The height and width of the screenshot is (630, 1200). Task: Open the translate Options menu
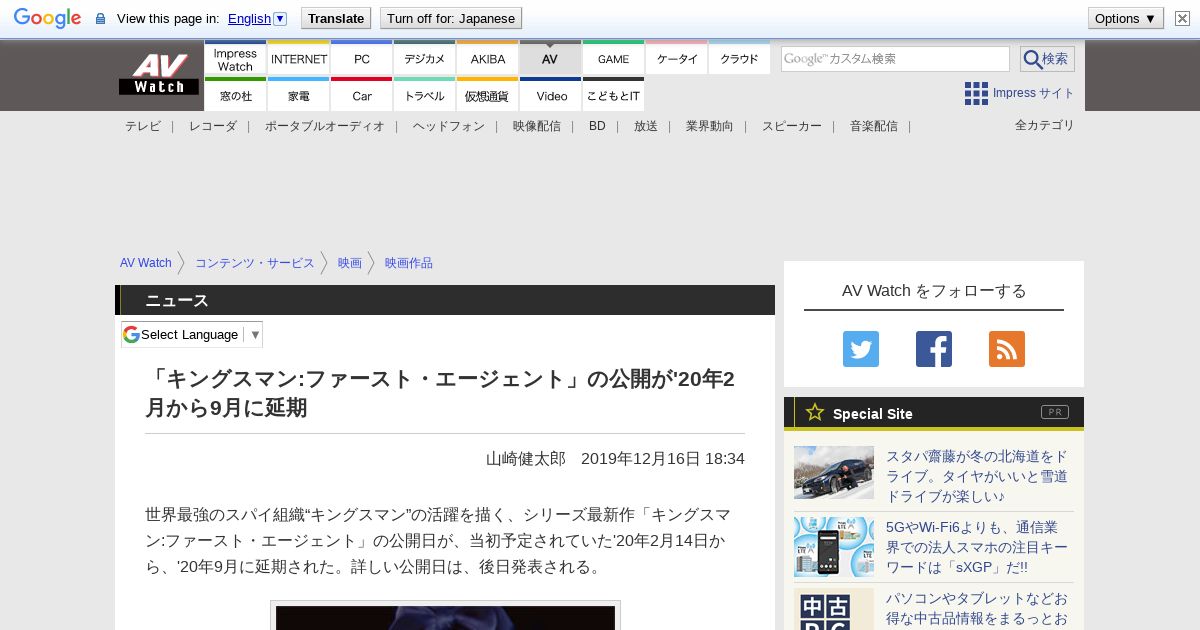(1126, 18)
